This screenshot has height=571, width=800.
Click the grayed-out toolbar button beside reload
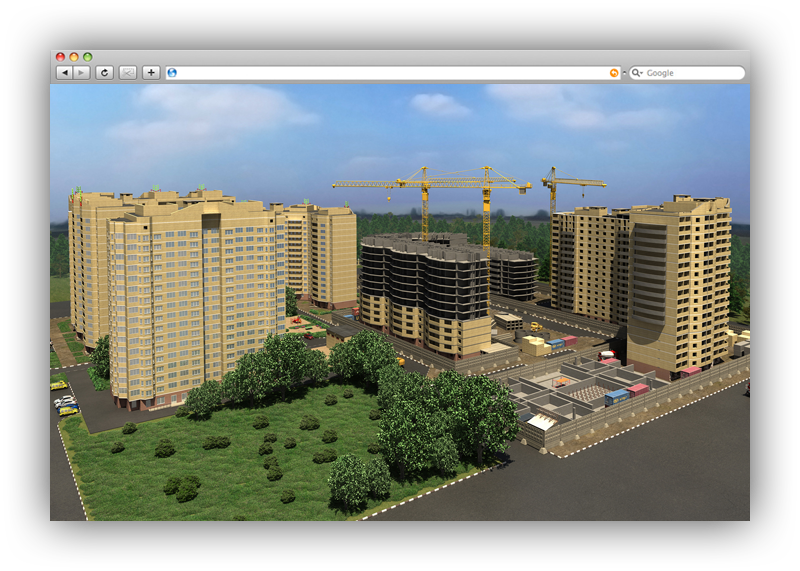(x=128, y=73)
